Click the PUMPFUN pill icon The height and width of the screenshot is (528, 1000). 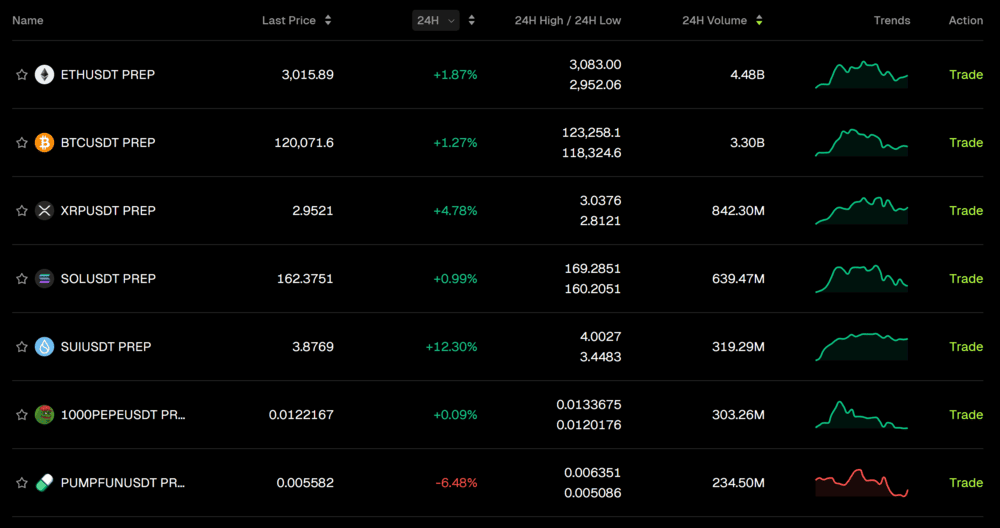tap(44, 483)
